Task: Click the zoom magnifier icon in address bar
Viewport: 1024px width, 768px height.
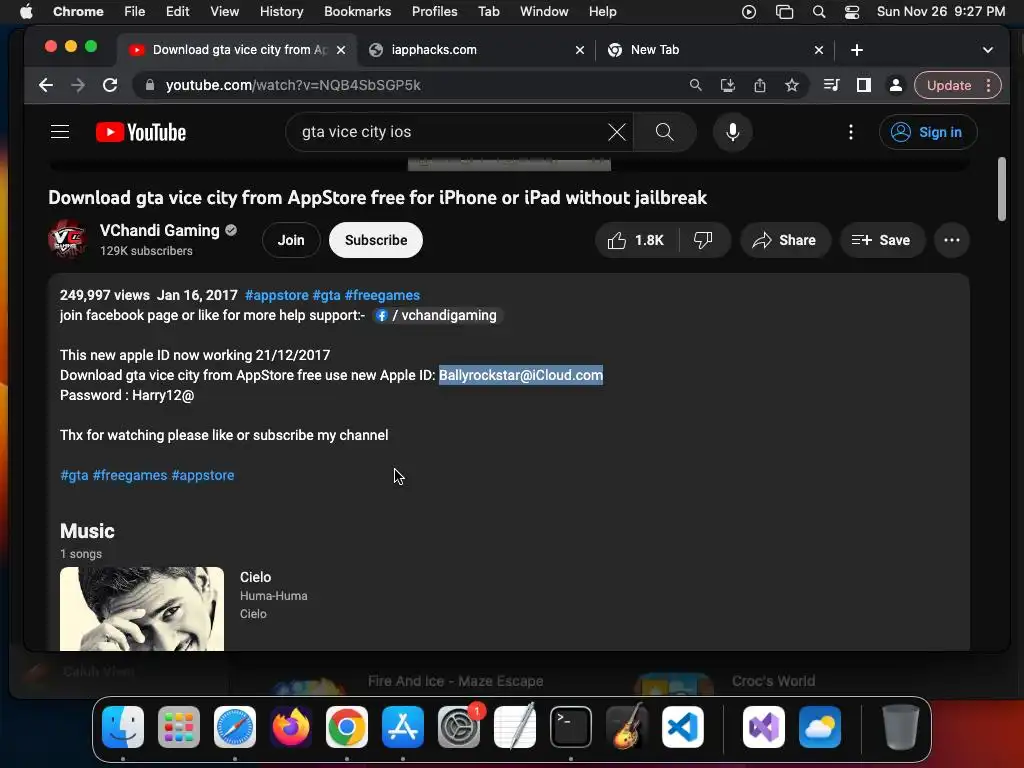Action: point(696,85)
